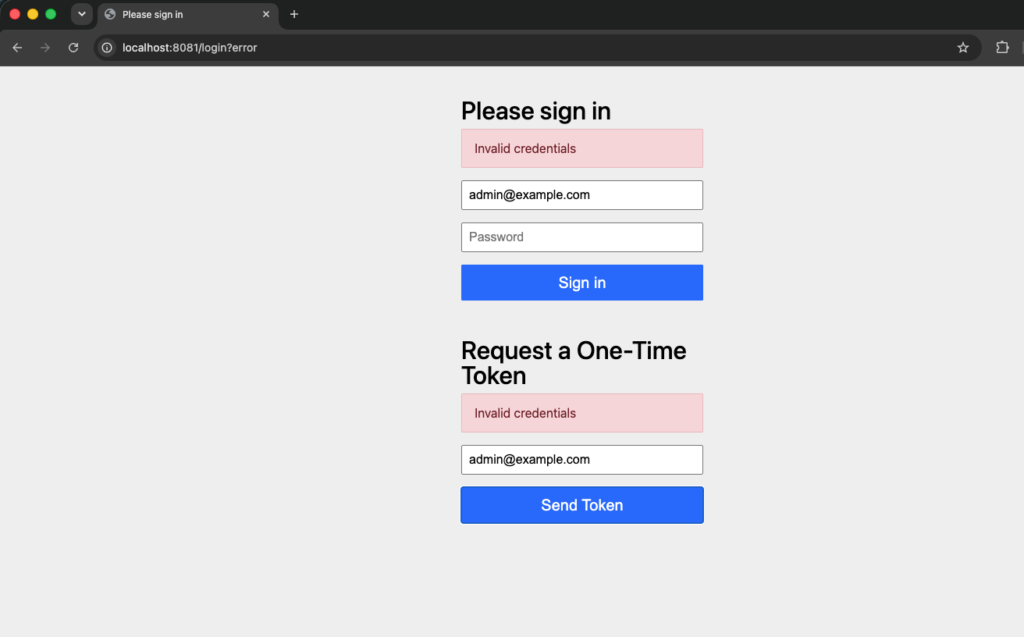Screen dimensions: 1024x637
Task: Click the Please sign in heading
Action: click(x=536, y=111)
